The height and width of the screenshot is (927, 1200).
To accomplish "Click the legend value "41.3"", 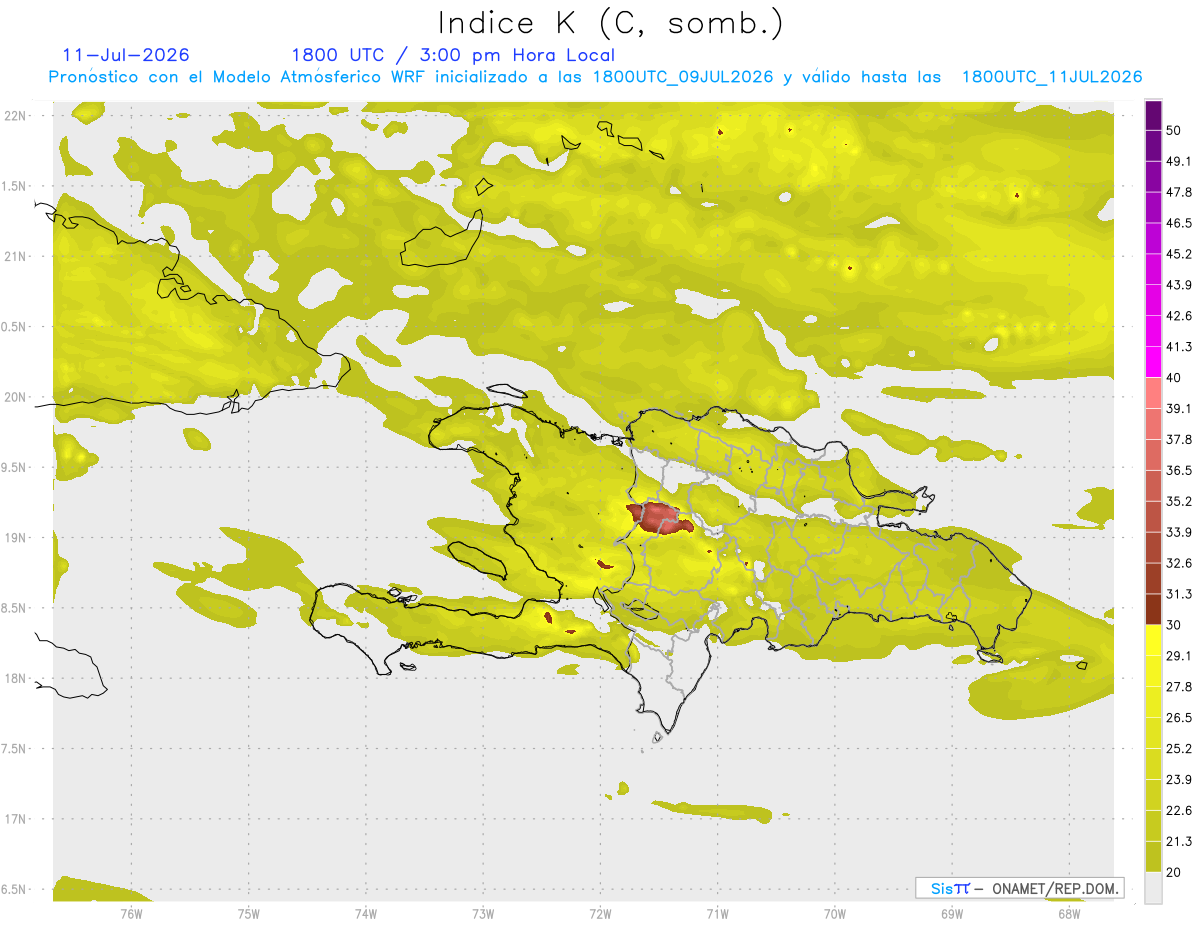I will pos(1180,347).
